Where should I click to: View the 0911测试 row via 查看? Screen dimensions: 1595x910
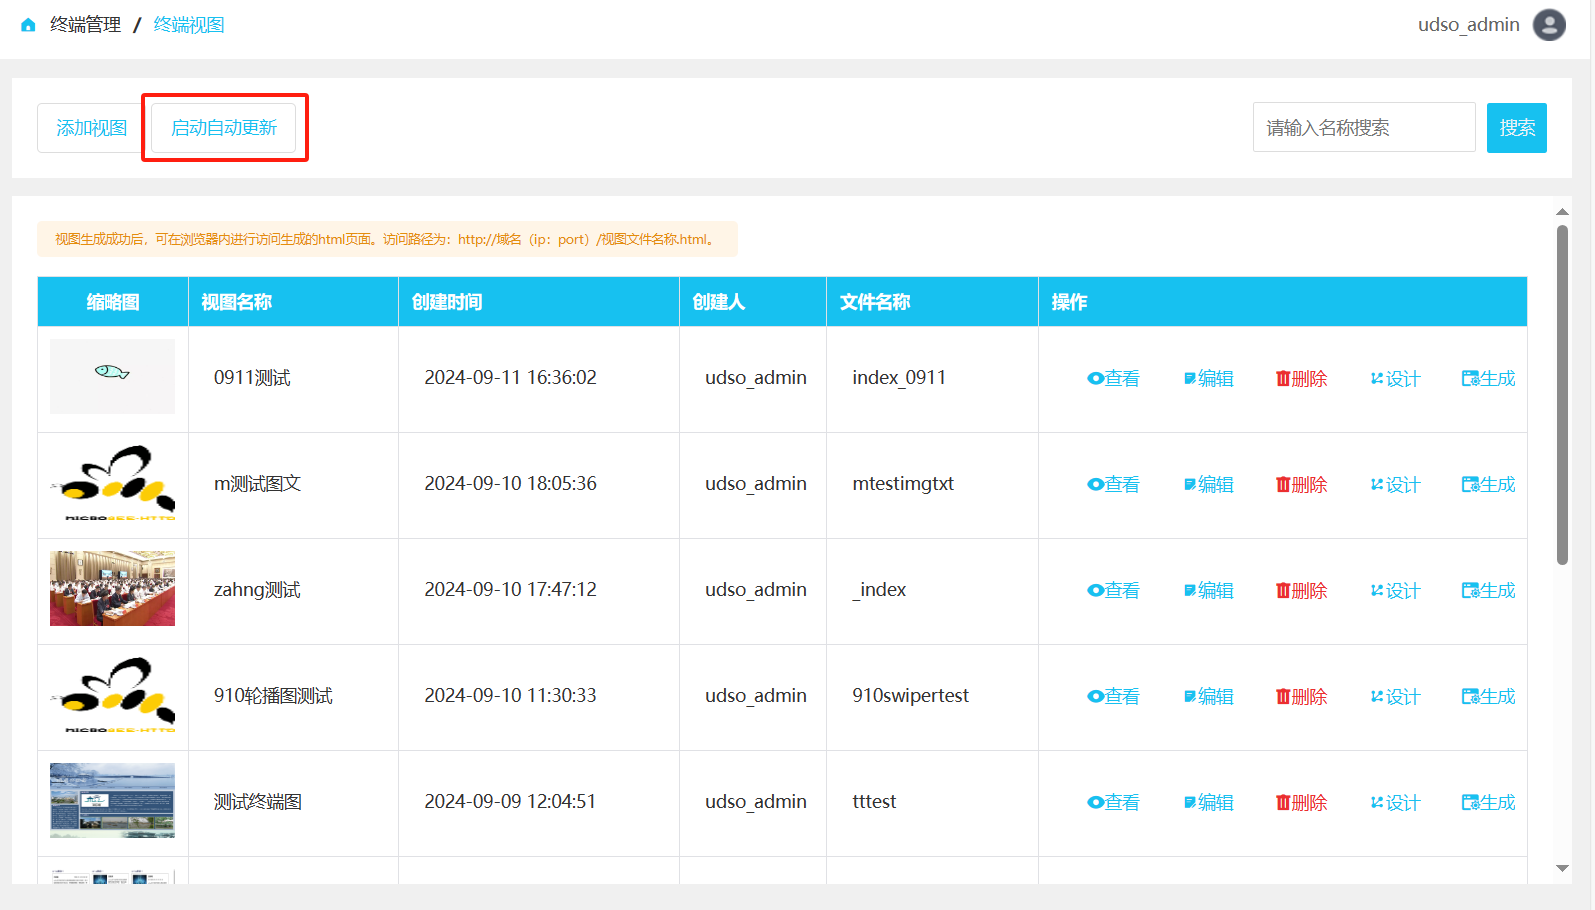point(1113,379)
